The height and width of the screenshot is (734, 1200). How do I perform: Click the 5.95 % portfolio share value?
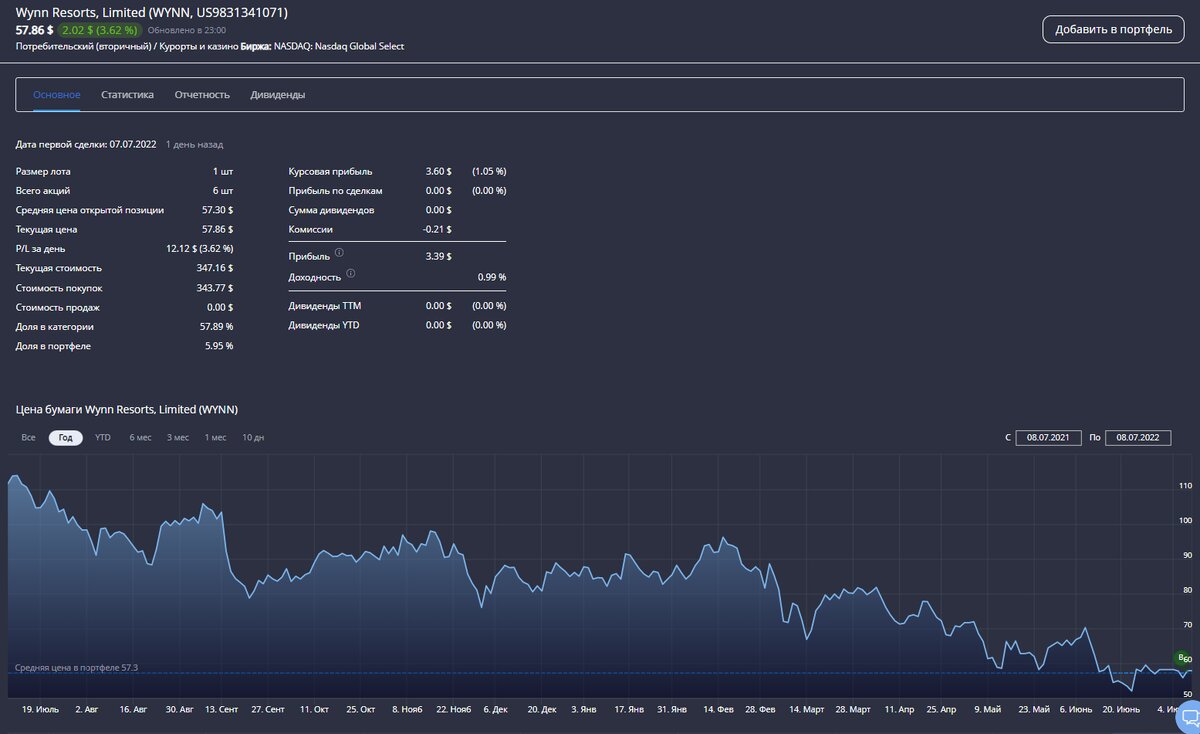219,346
